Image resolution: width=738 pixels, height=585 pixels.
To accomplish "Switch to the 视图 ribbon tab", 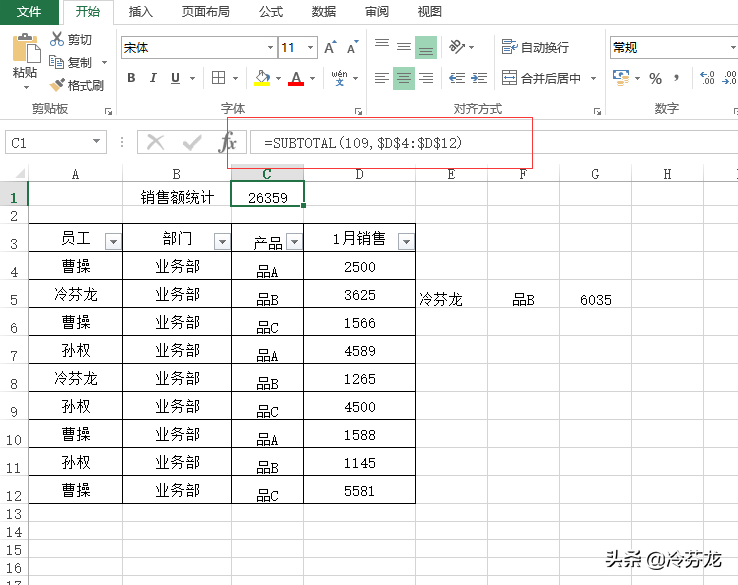I will click(x=429, y=12).
